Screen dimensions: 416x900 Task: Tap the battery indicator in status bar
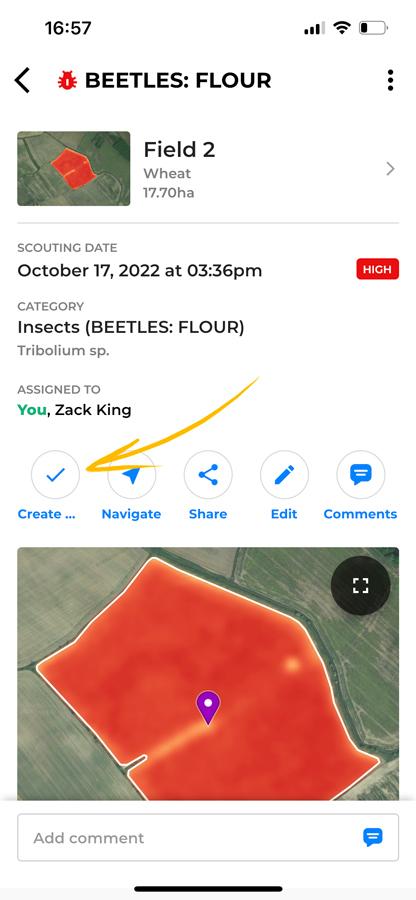click(373, 28)
